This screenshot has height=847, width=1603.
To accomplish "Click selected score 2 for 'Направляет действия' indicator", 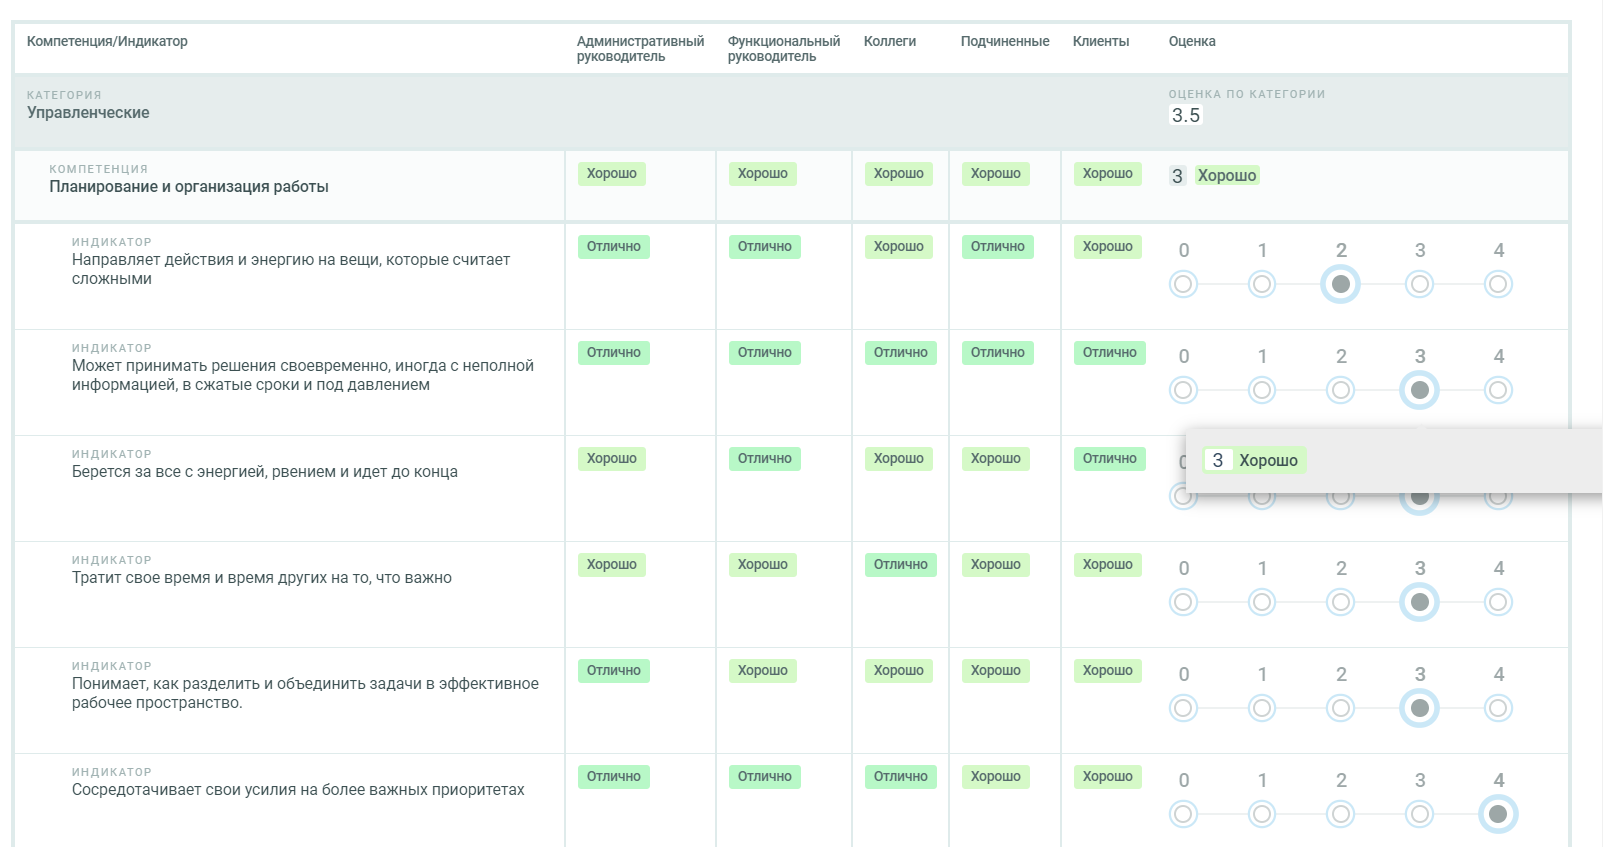I will coord(1341,284).
